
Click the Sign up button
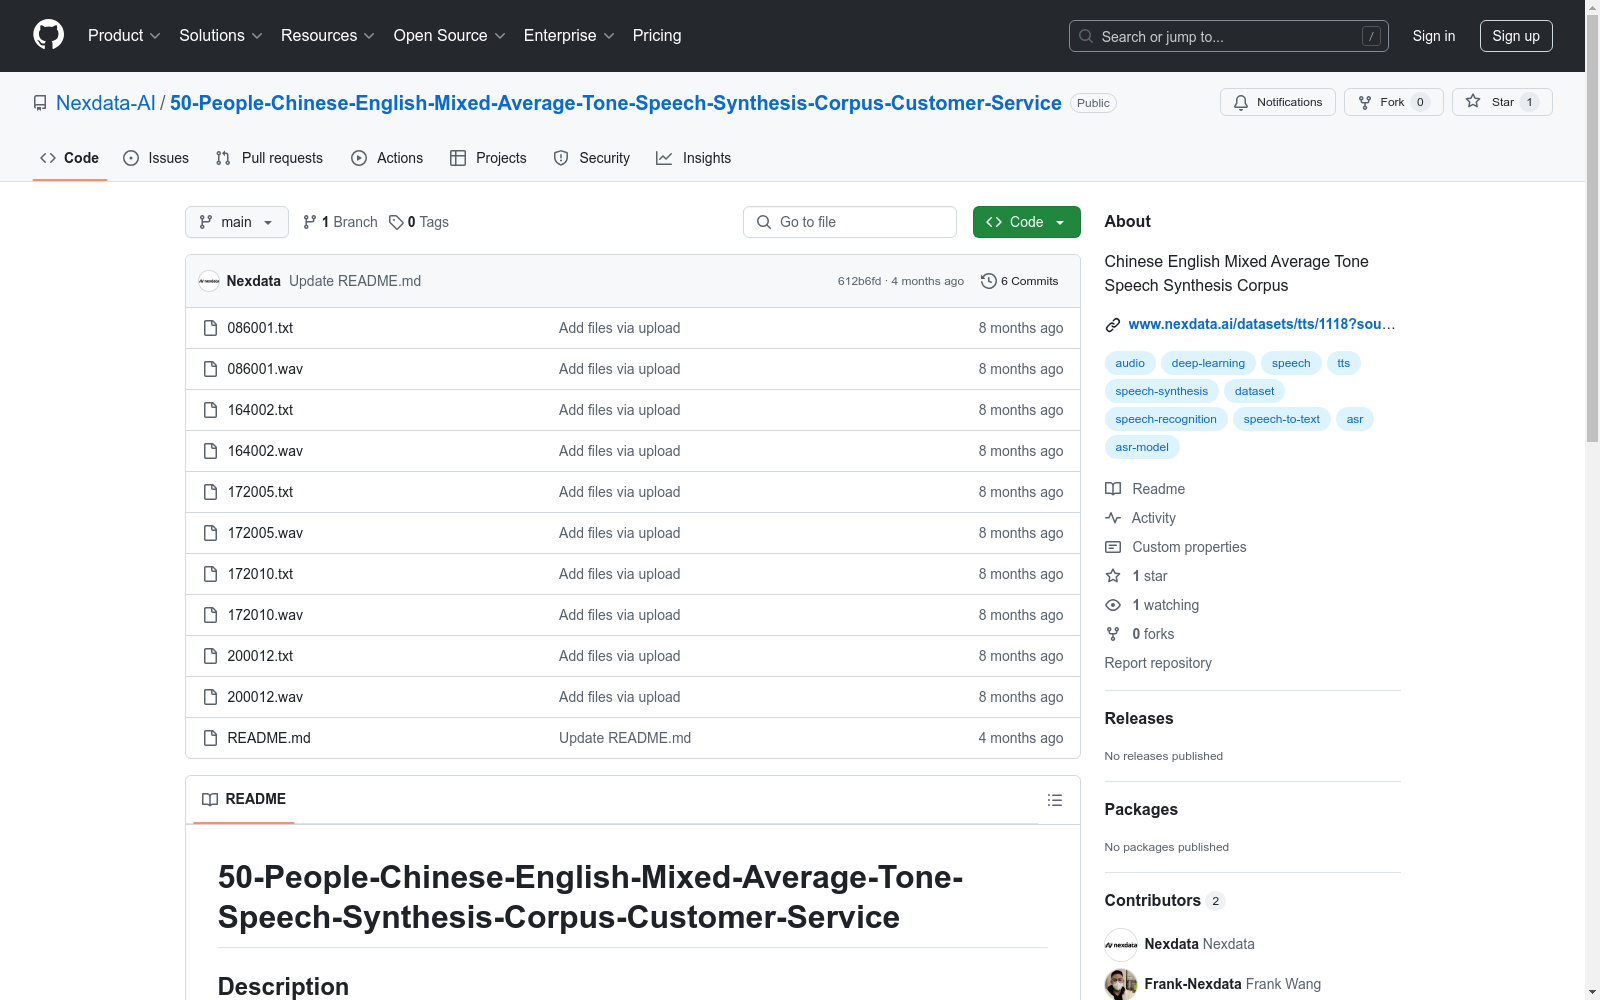pyautogui.click(x=1516, y=36)
